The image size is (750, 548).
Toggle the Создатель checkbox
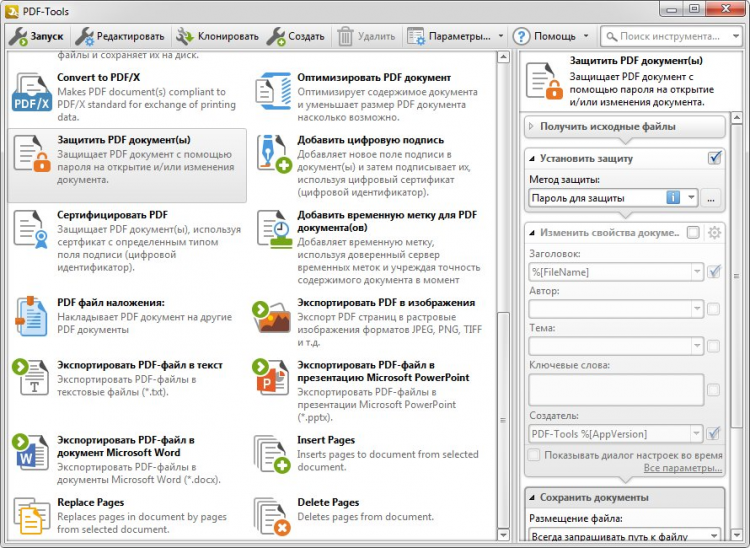tap(714, 434)
